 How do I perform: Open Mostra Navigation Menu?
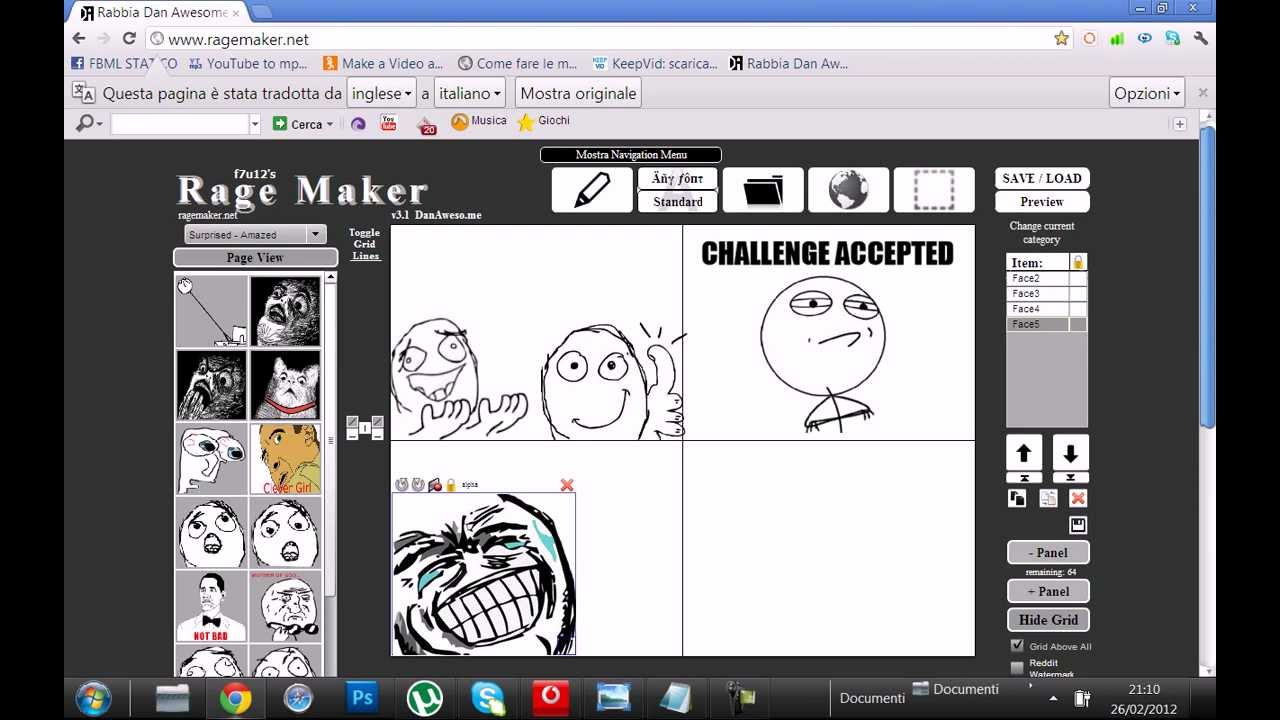click(x=631, y=155)
